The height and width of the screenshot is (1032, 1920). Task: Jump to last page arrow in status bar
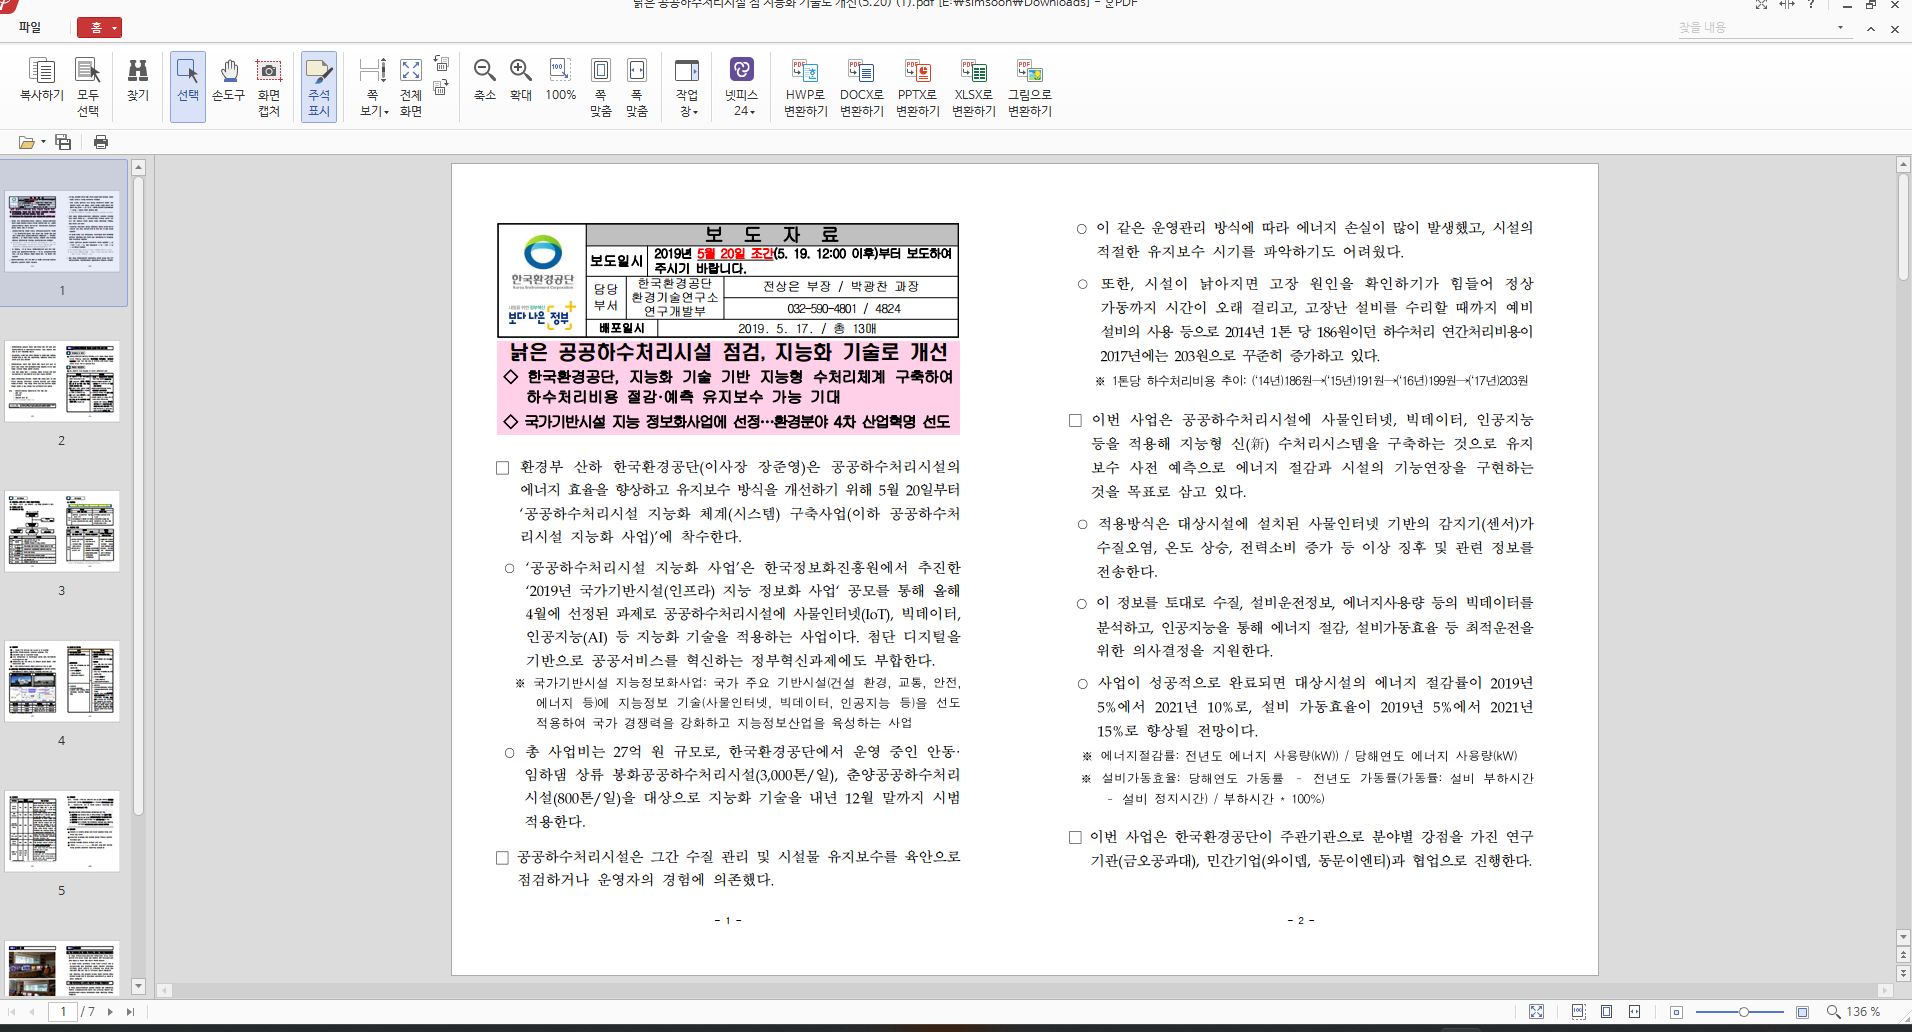point(130,1012)
